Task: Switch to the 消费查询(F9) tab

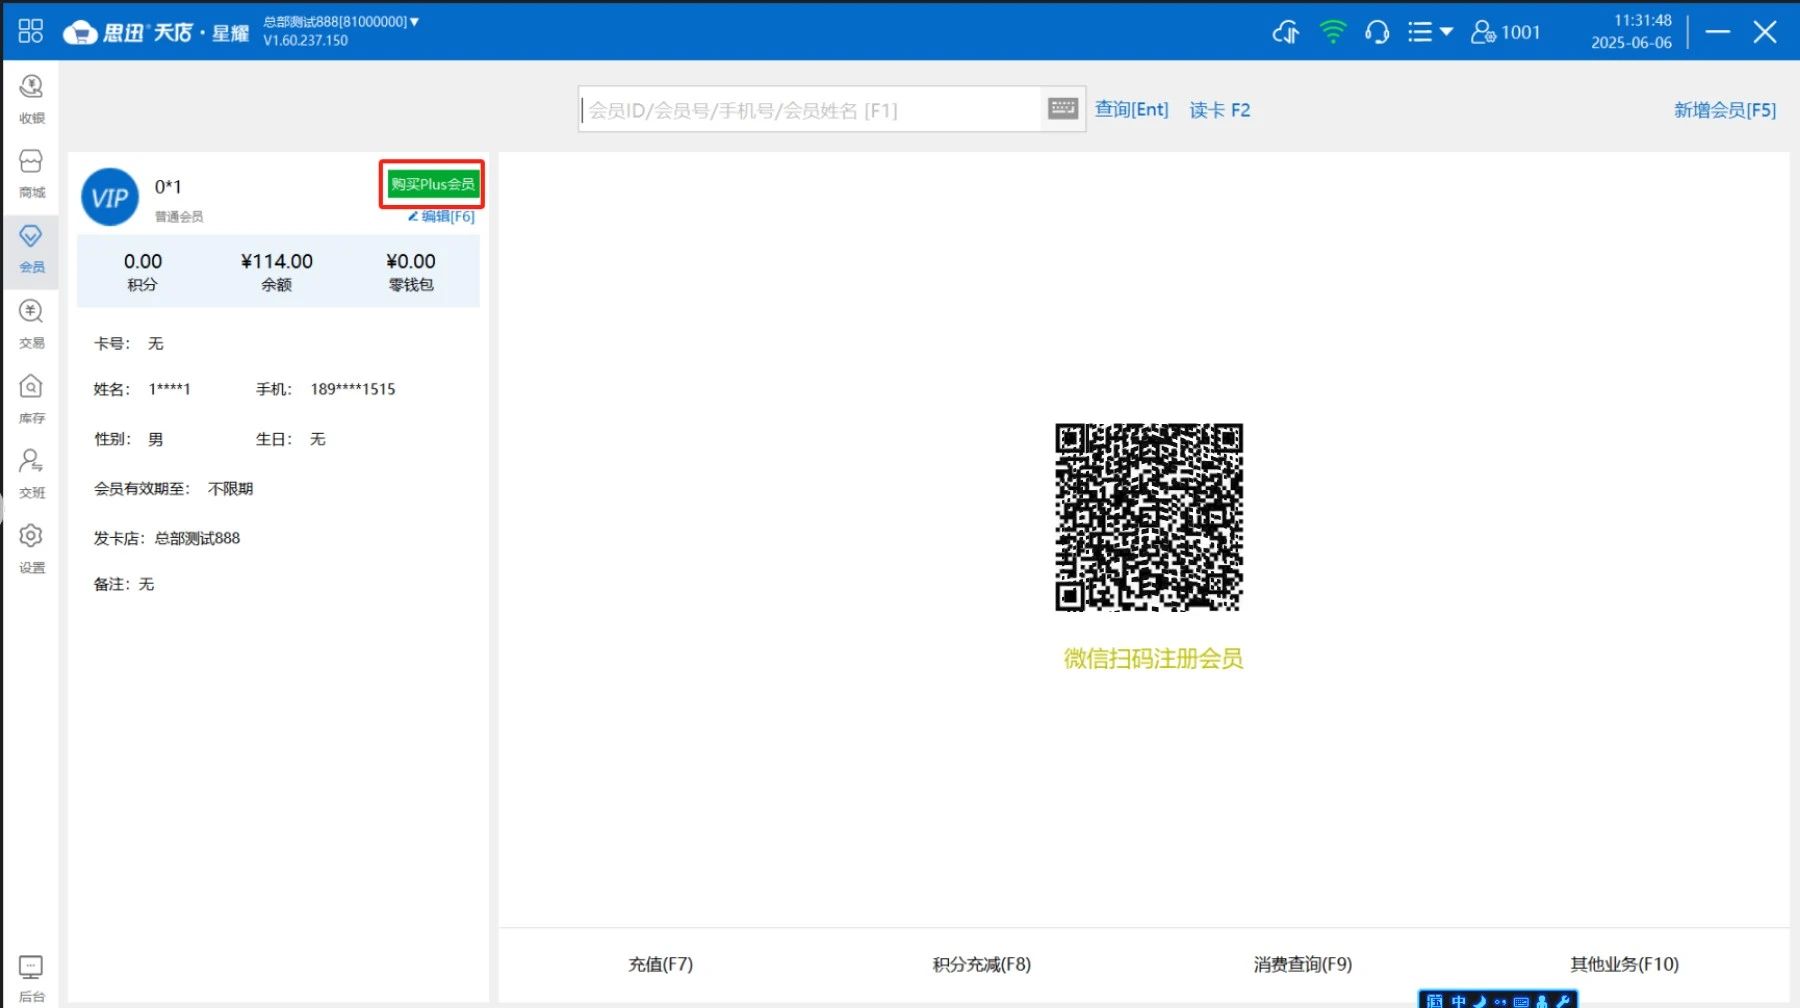Action: [1302, 964]
